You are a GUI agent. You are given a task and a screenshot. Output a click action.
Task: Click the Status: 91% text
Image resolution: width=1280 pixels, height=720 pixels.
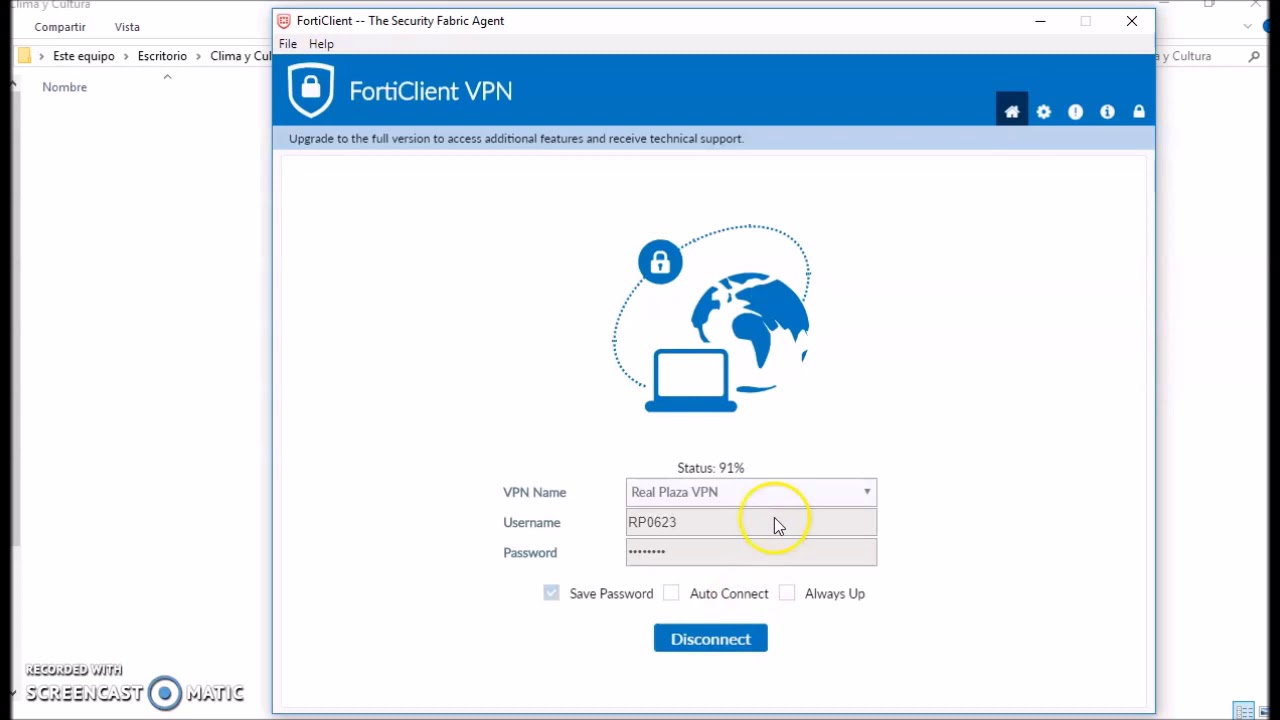pyautogui.click(x=711, y=468)
